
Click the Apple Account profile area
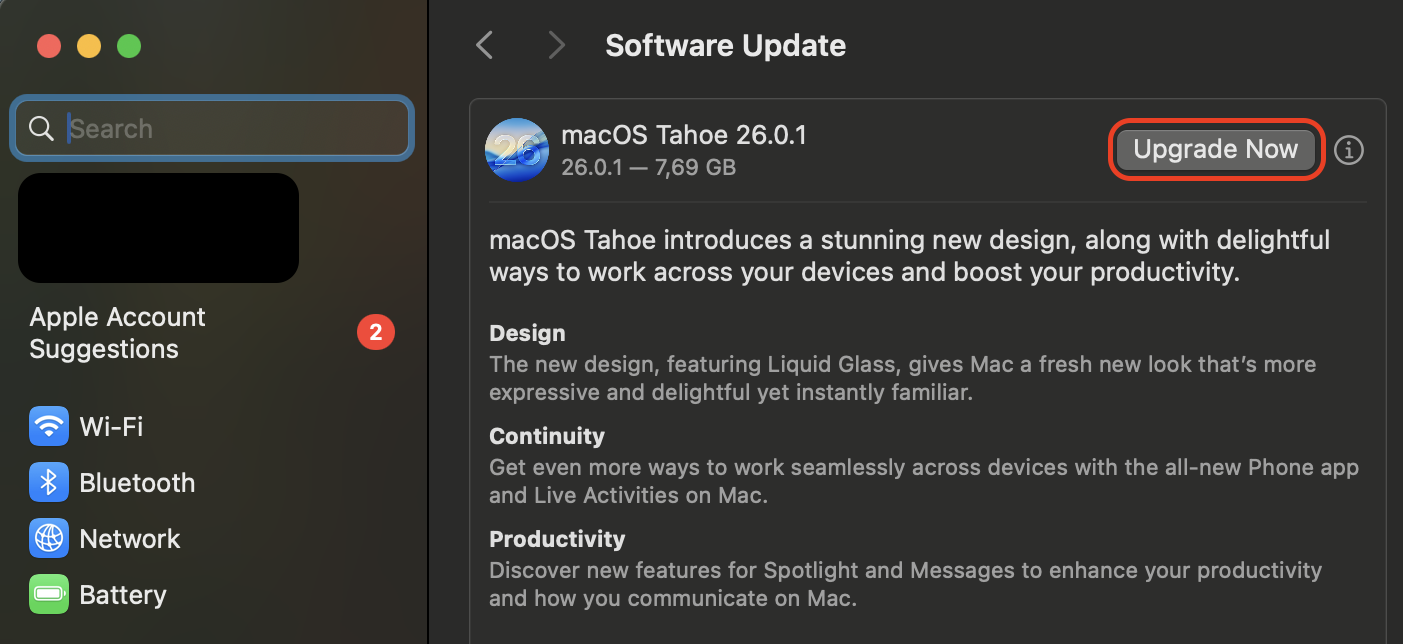[158, 227]
